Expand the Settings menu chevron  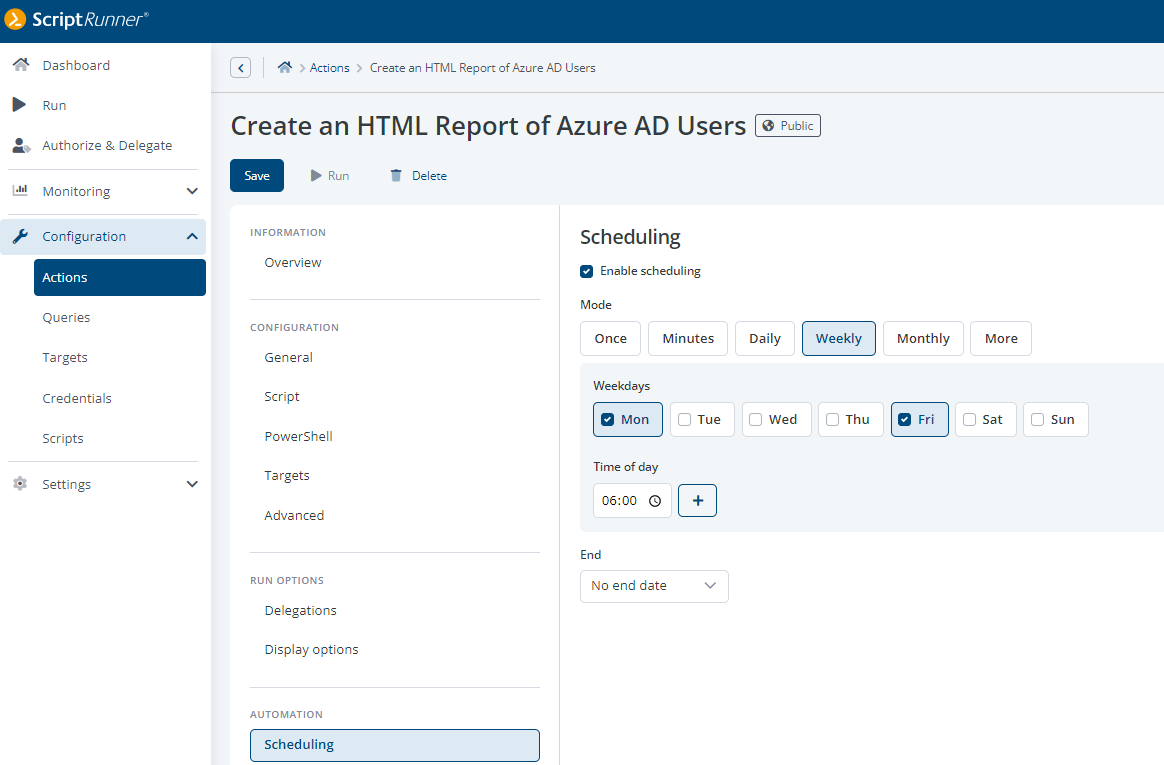pyautogui.click(x=192, y=484)
